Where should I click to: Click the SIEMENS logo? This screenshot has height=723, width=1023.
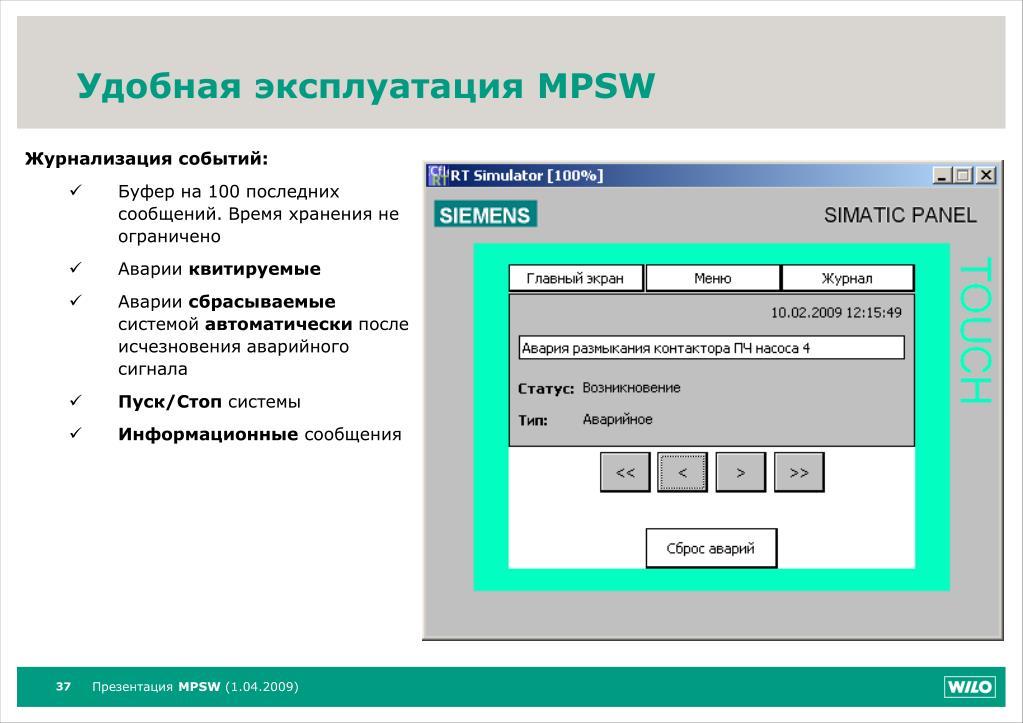485,215
